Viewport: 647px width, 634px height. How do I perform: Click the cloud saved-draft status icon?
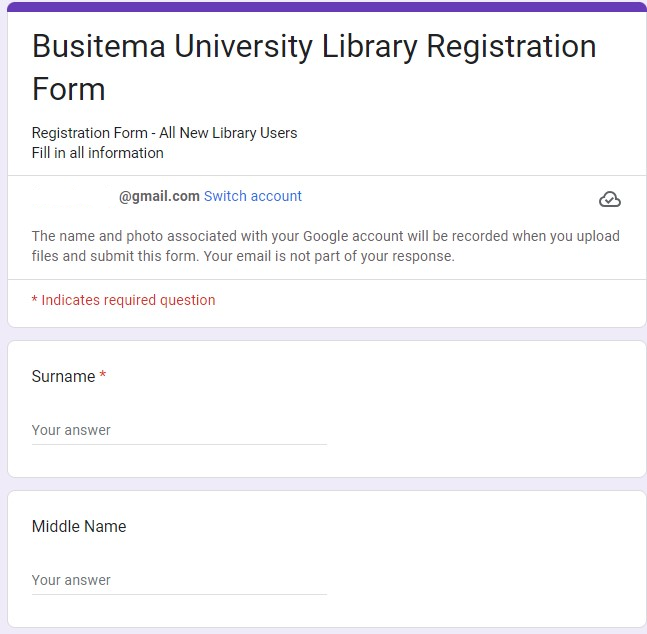(609, 200)
